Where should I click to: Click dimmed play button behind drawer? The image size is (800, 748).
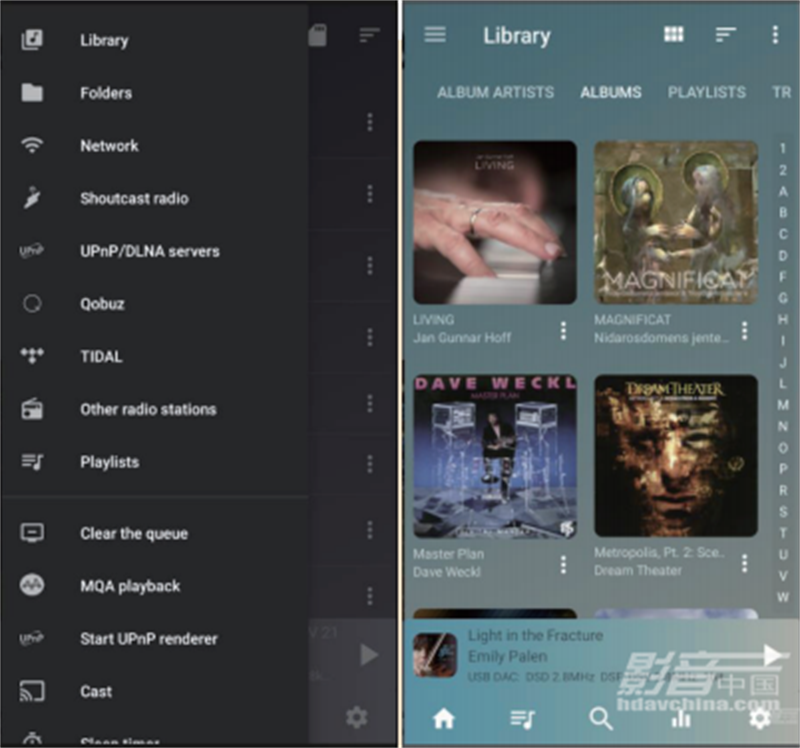(x=369, y=655)
